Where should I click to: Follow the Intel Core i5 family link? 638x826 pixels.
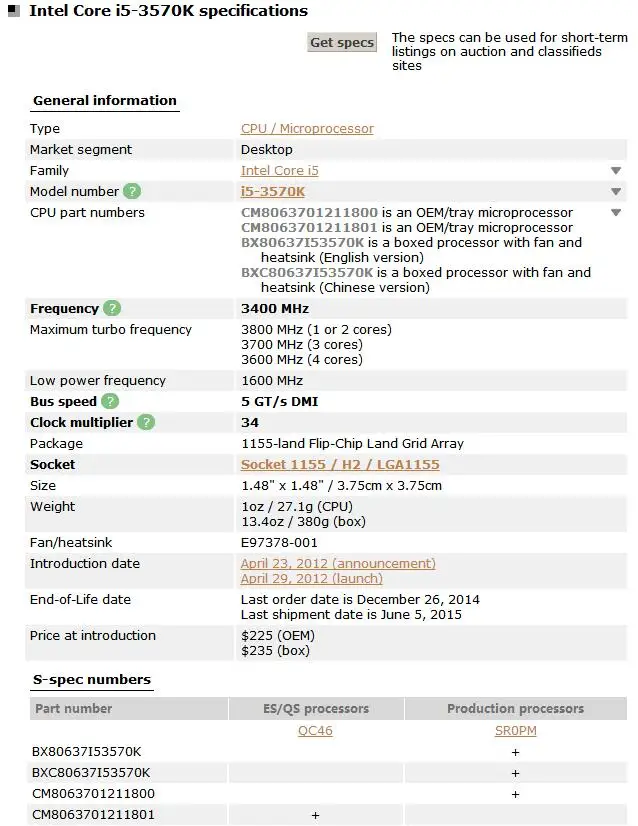(x=279, y=171)
